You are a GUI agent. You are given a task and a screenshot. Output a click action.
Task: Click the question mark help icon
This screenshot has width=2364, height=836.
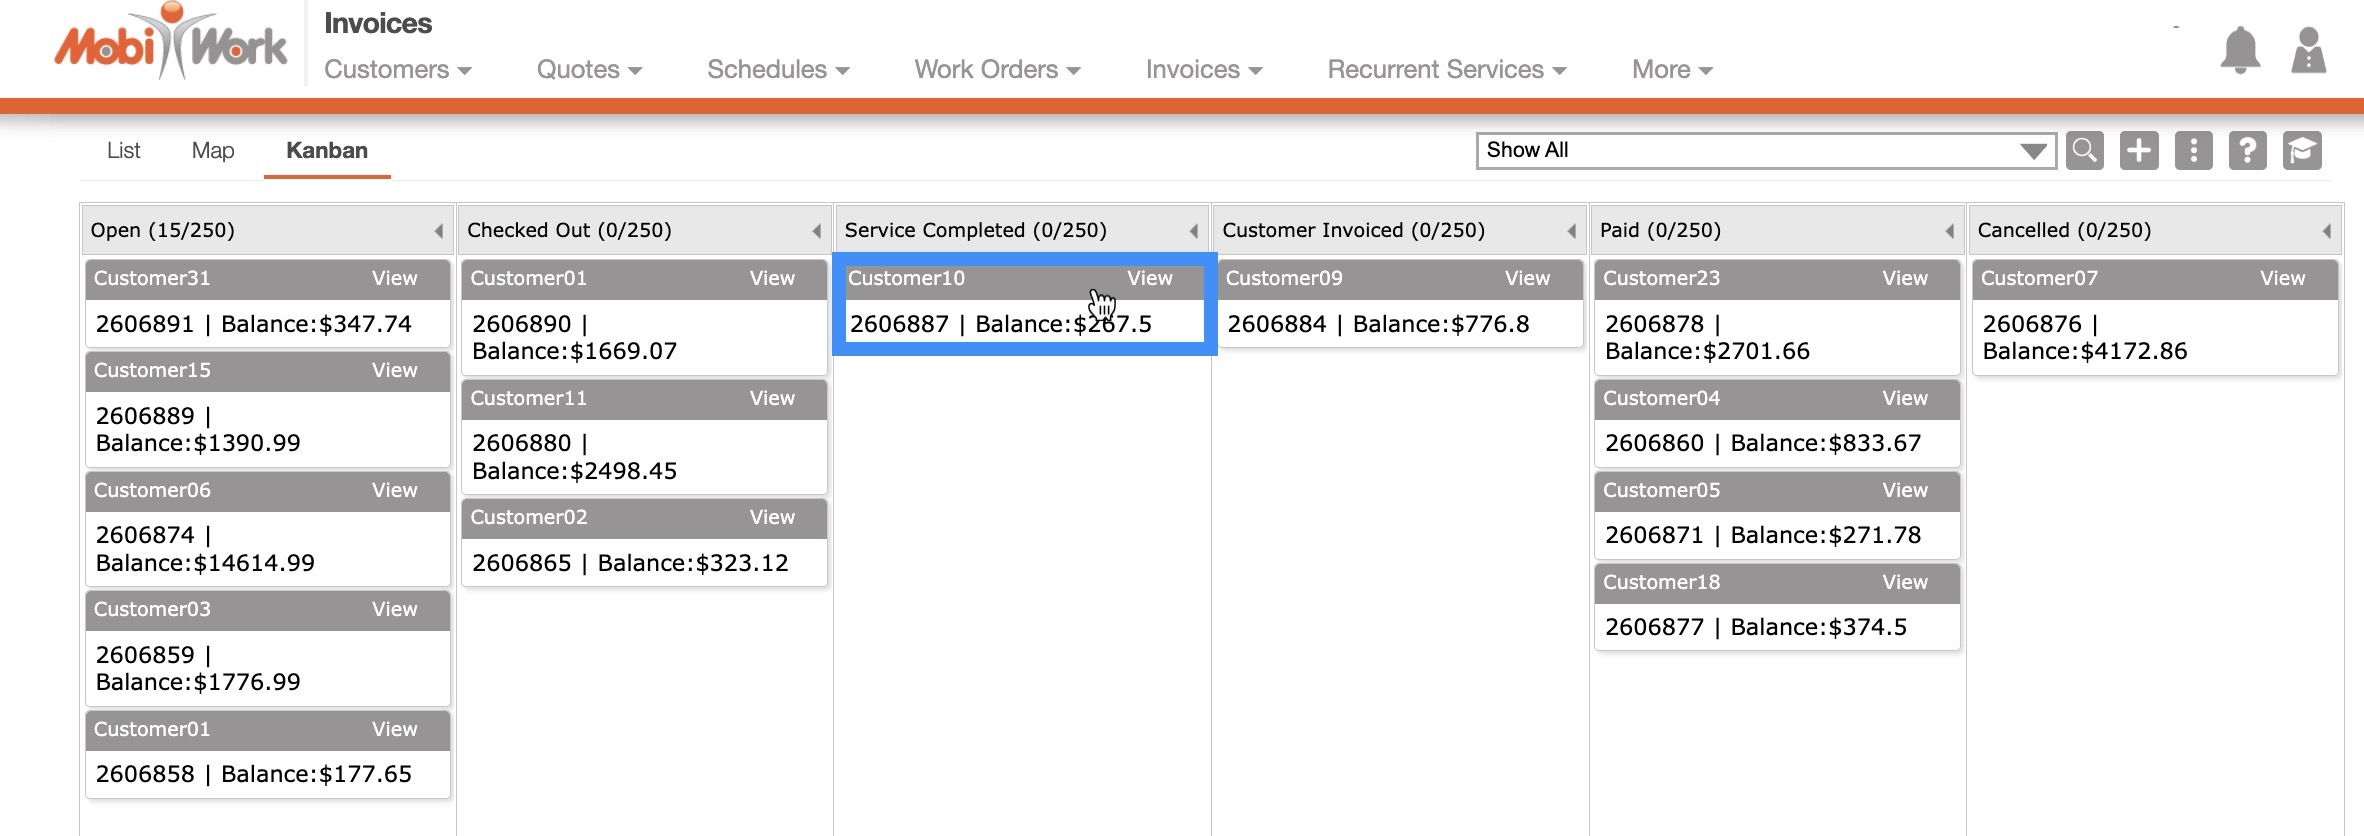pos(2247,151)
